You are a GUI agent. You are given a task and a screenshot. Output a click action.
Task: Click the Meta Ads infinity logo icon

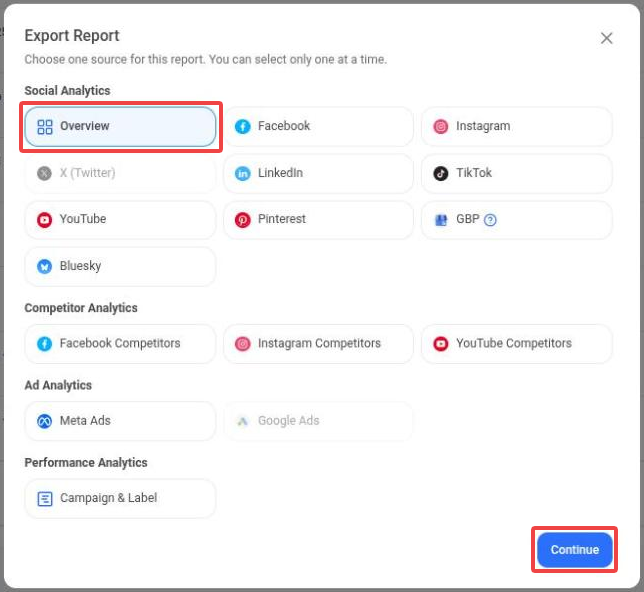click(44, 422)
